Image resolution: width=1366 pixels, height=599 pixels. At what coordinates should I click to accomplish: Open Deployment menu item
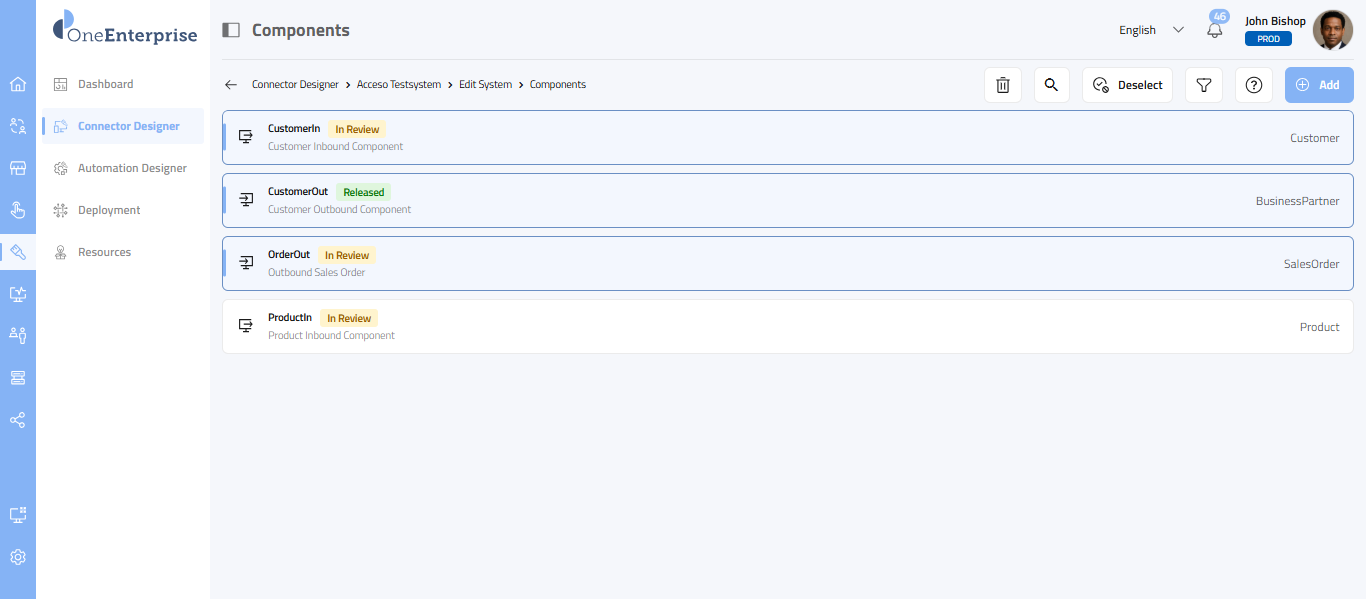point(109,210)
